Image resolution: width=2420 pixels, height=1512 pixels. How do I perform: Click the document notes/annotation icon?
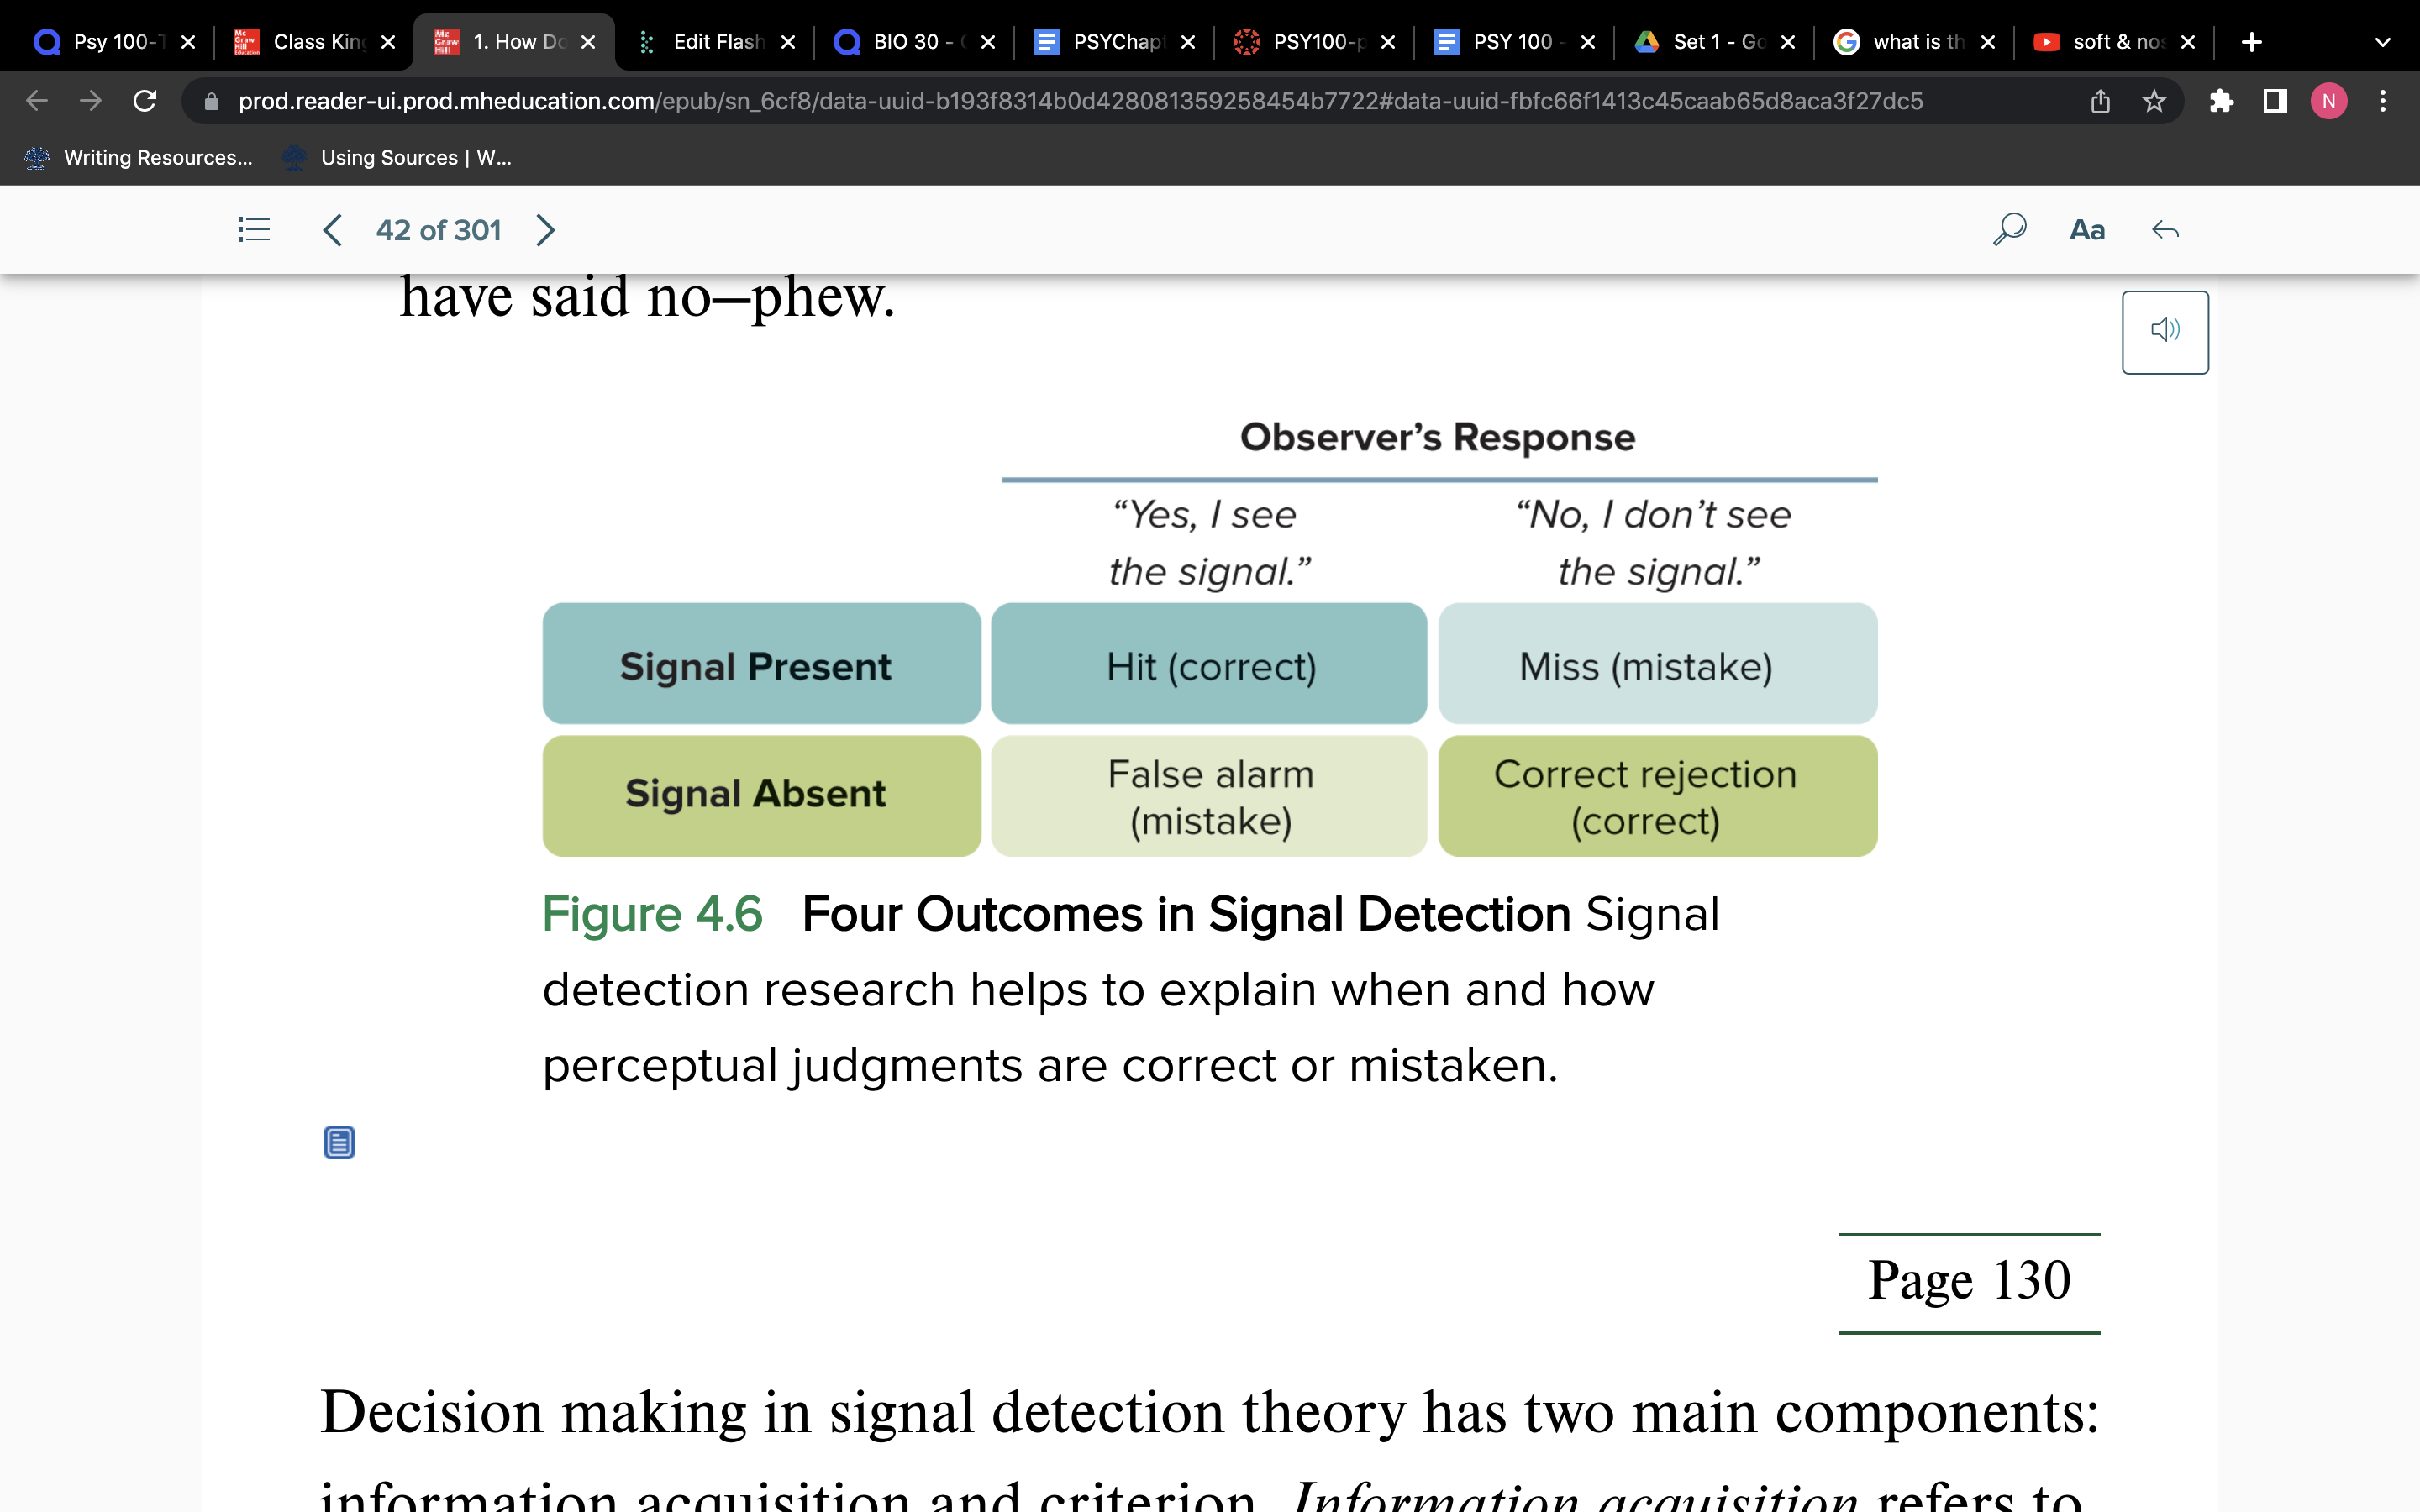coord(338,1142)
